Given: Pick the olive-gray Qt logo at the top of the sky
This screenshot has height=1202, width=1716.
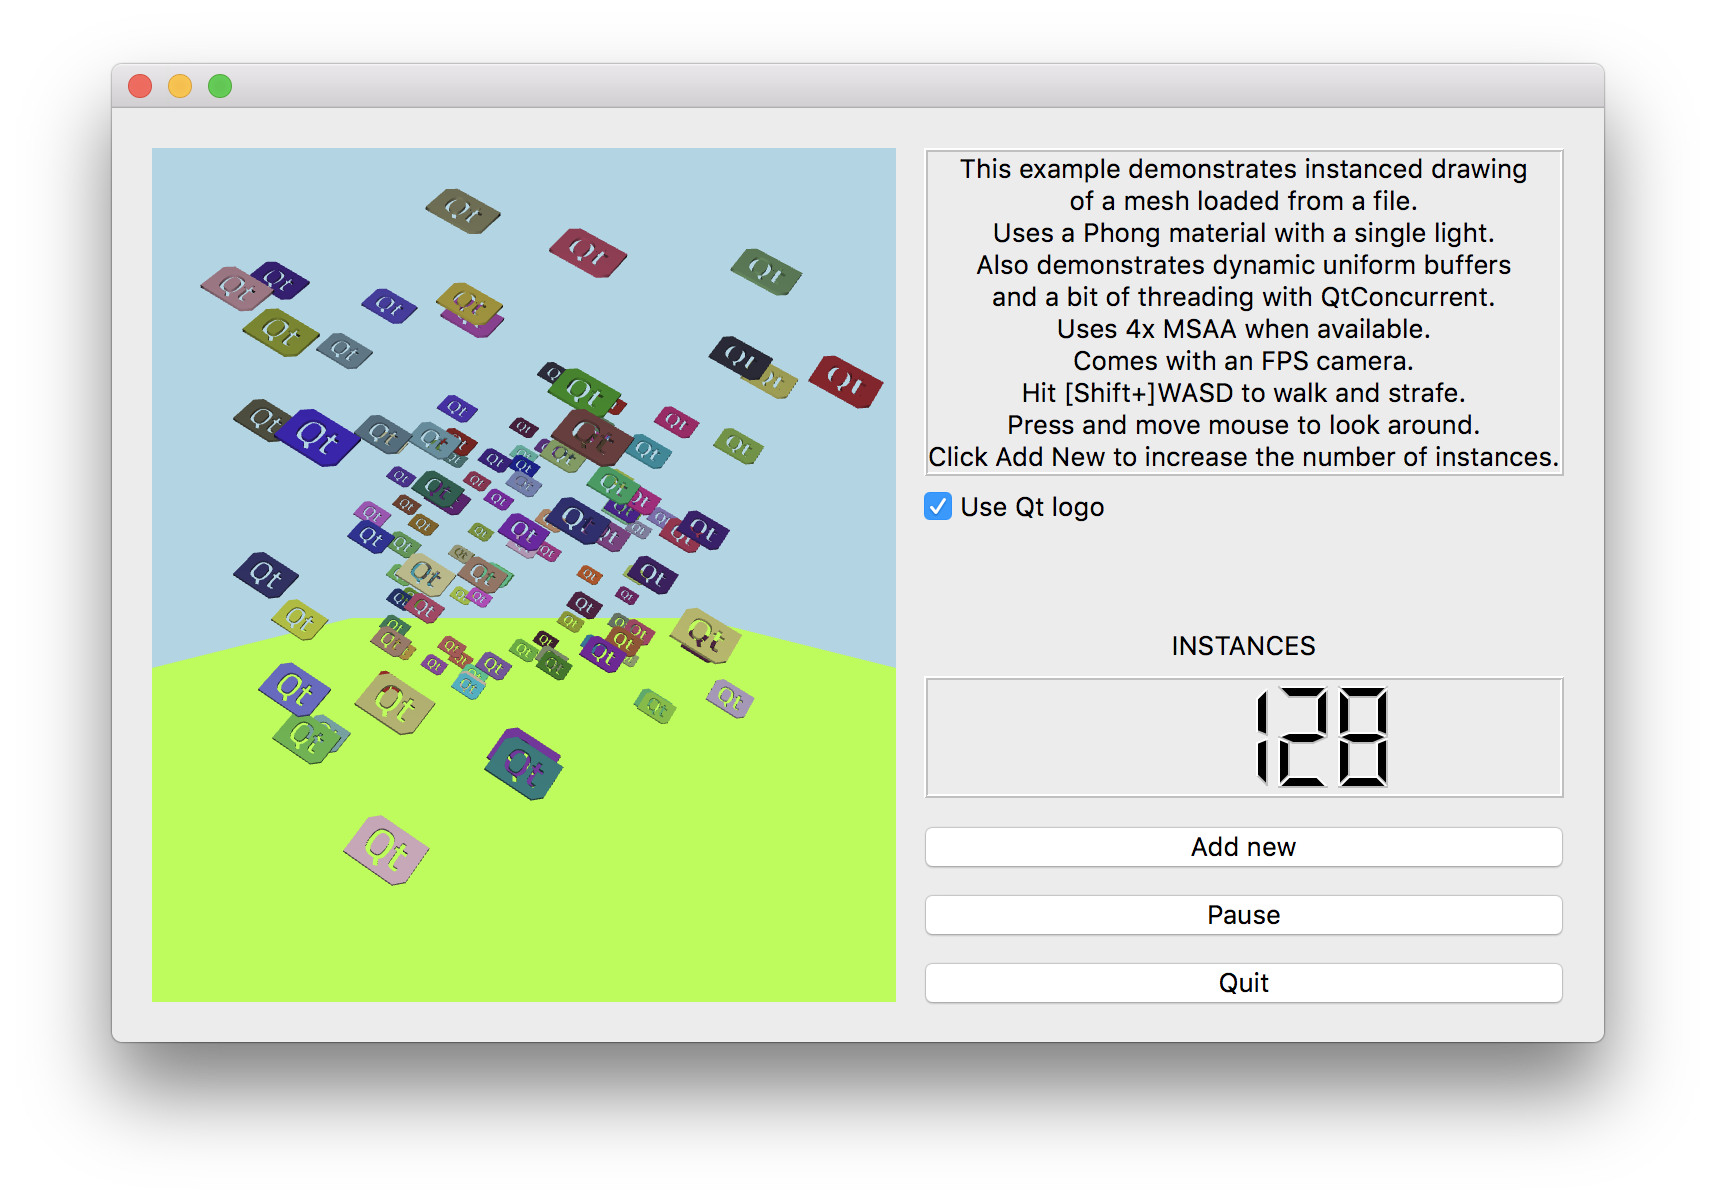Looking at the screenshot, I should click(462, 211).
